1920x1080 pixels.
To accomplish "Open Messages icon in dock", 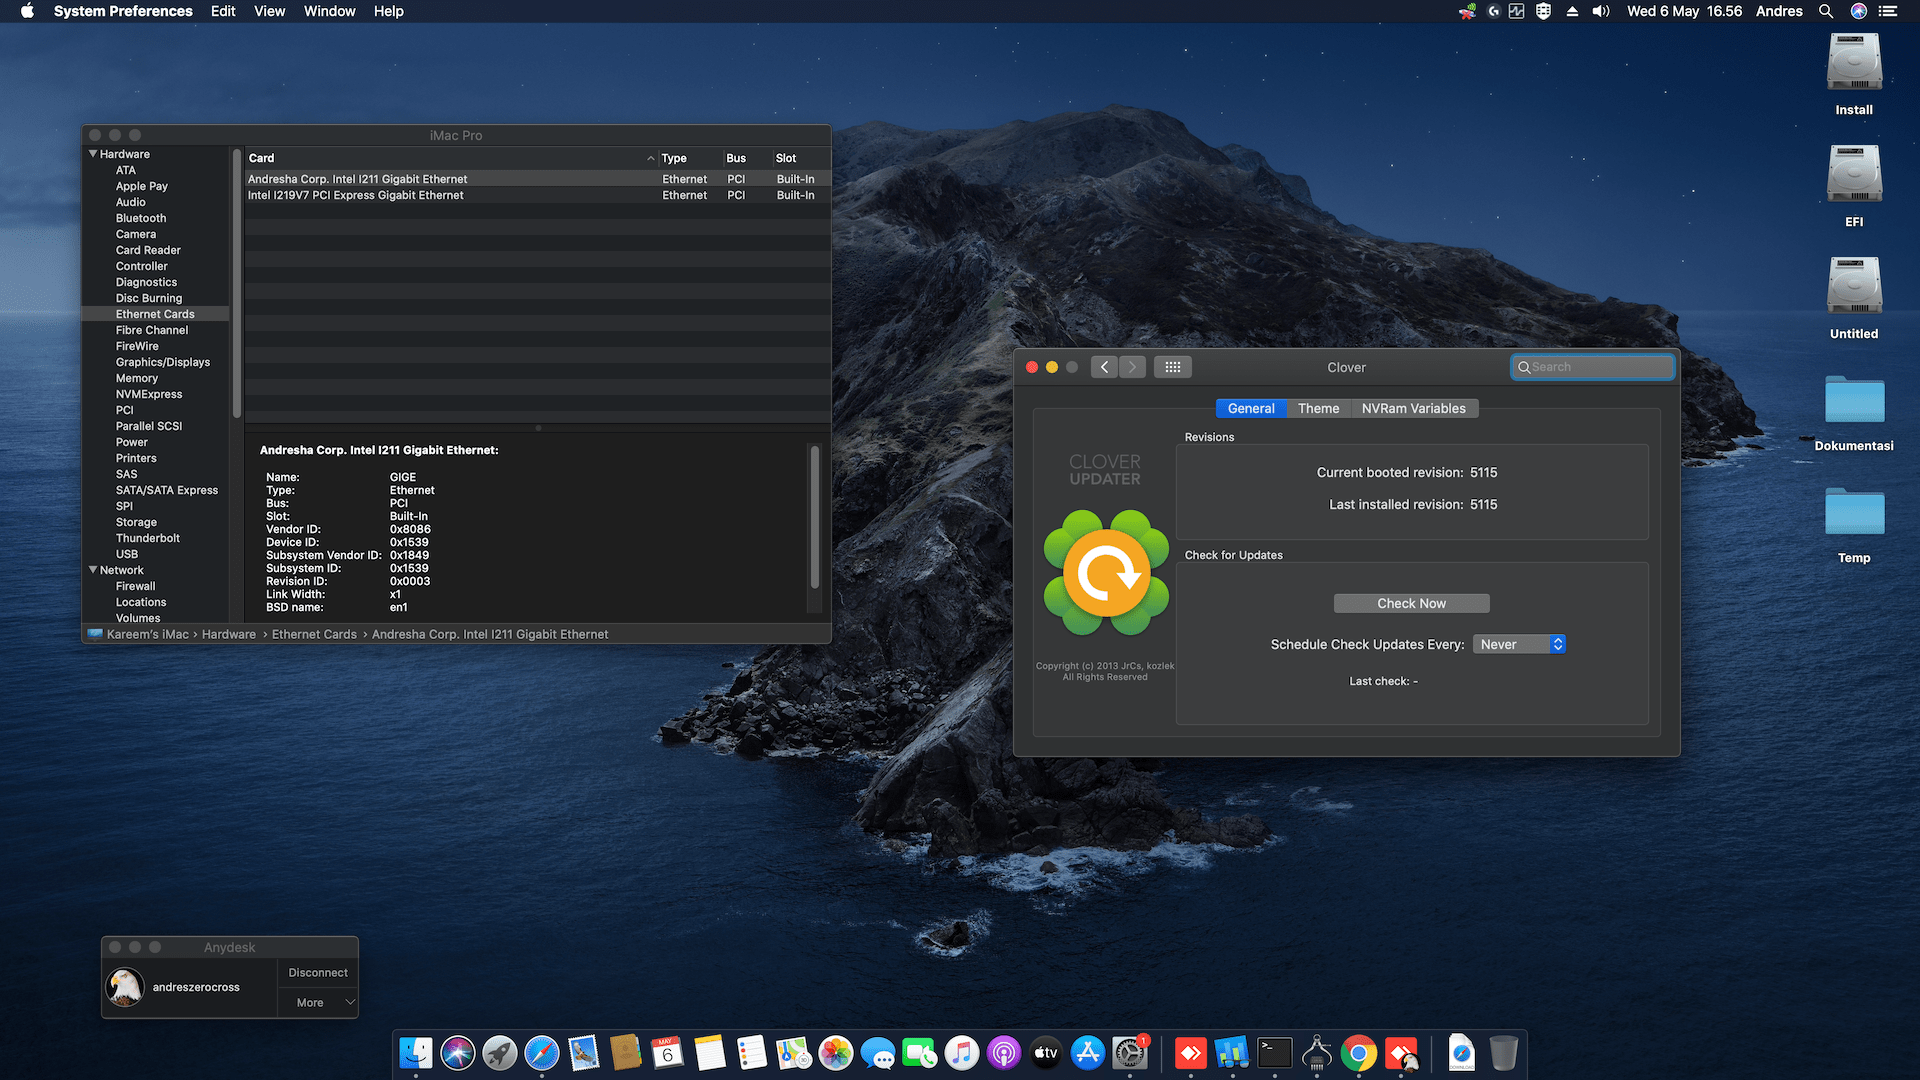I will click(x=878, y=1053).
